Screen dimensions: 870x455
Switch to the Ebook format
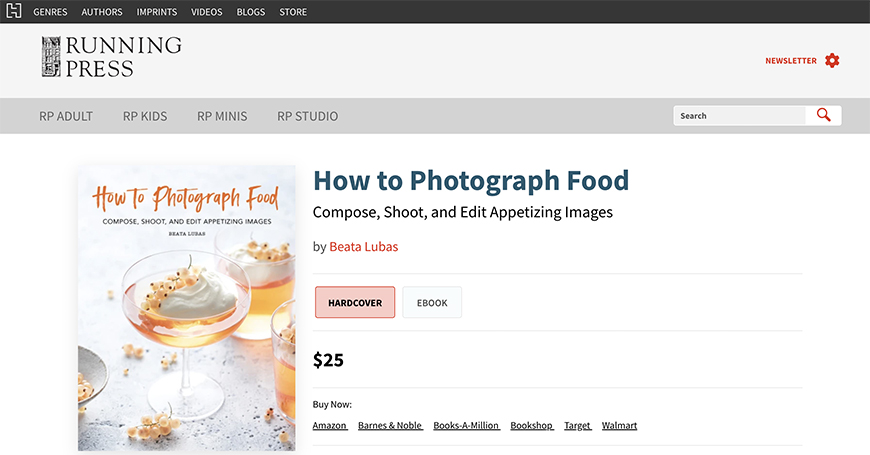coord(432,302)
